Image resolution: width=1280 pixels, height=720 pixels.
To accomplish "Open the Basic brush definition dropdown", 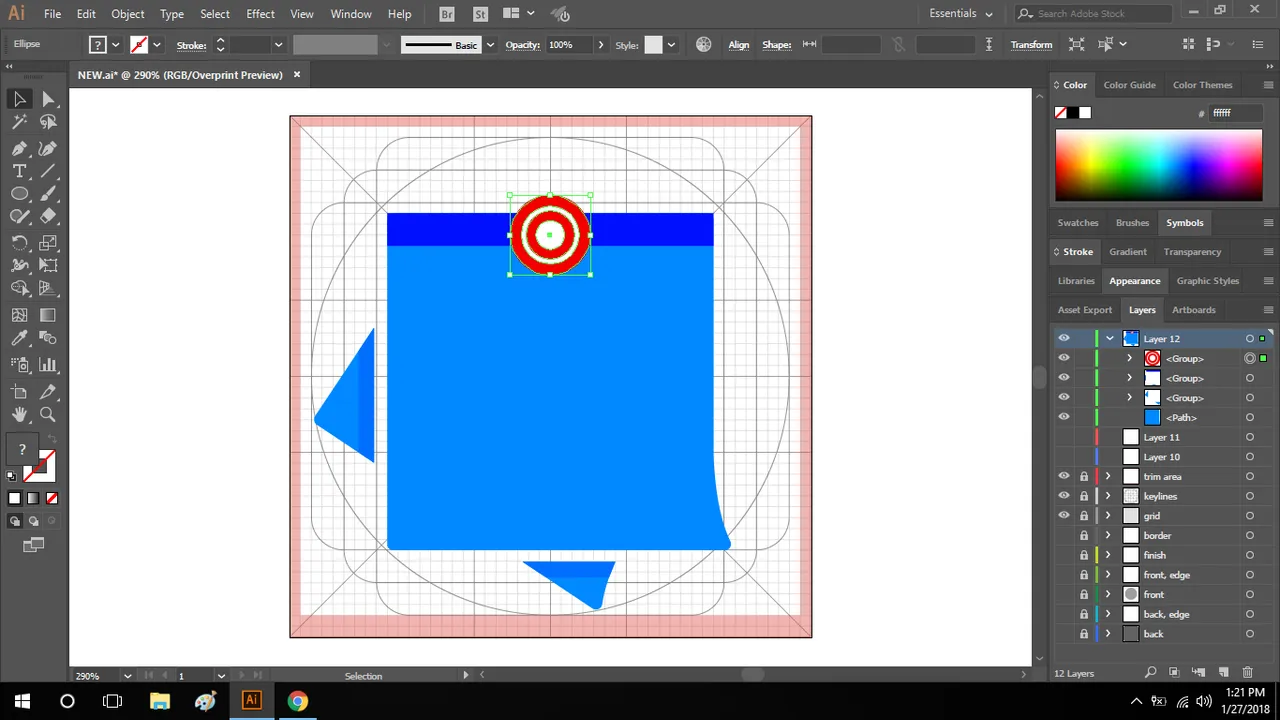I will 490,45.
